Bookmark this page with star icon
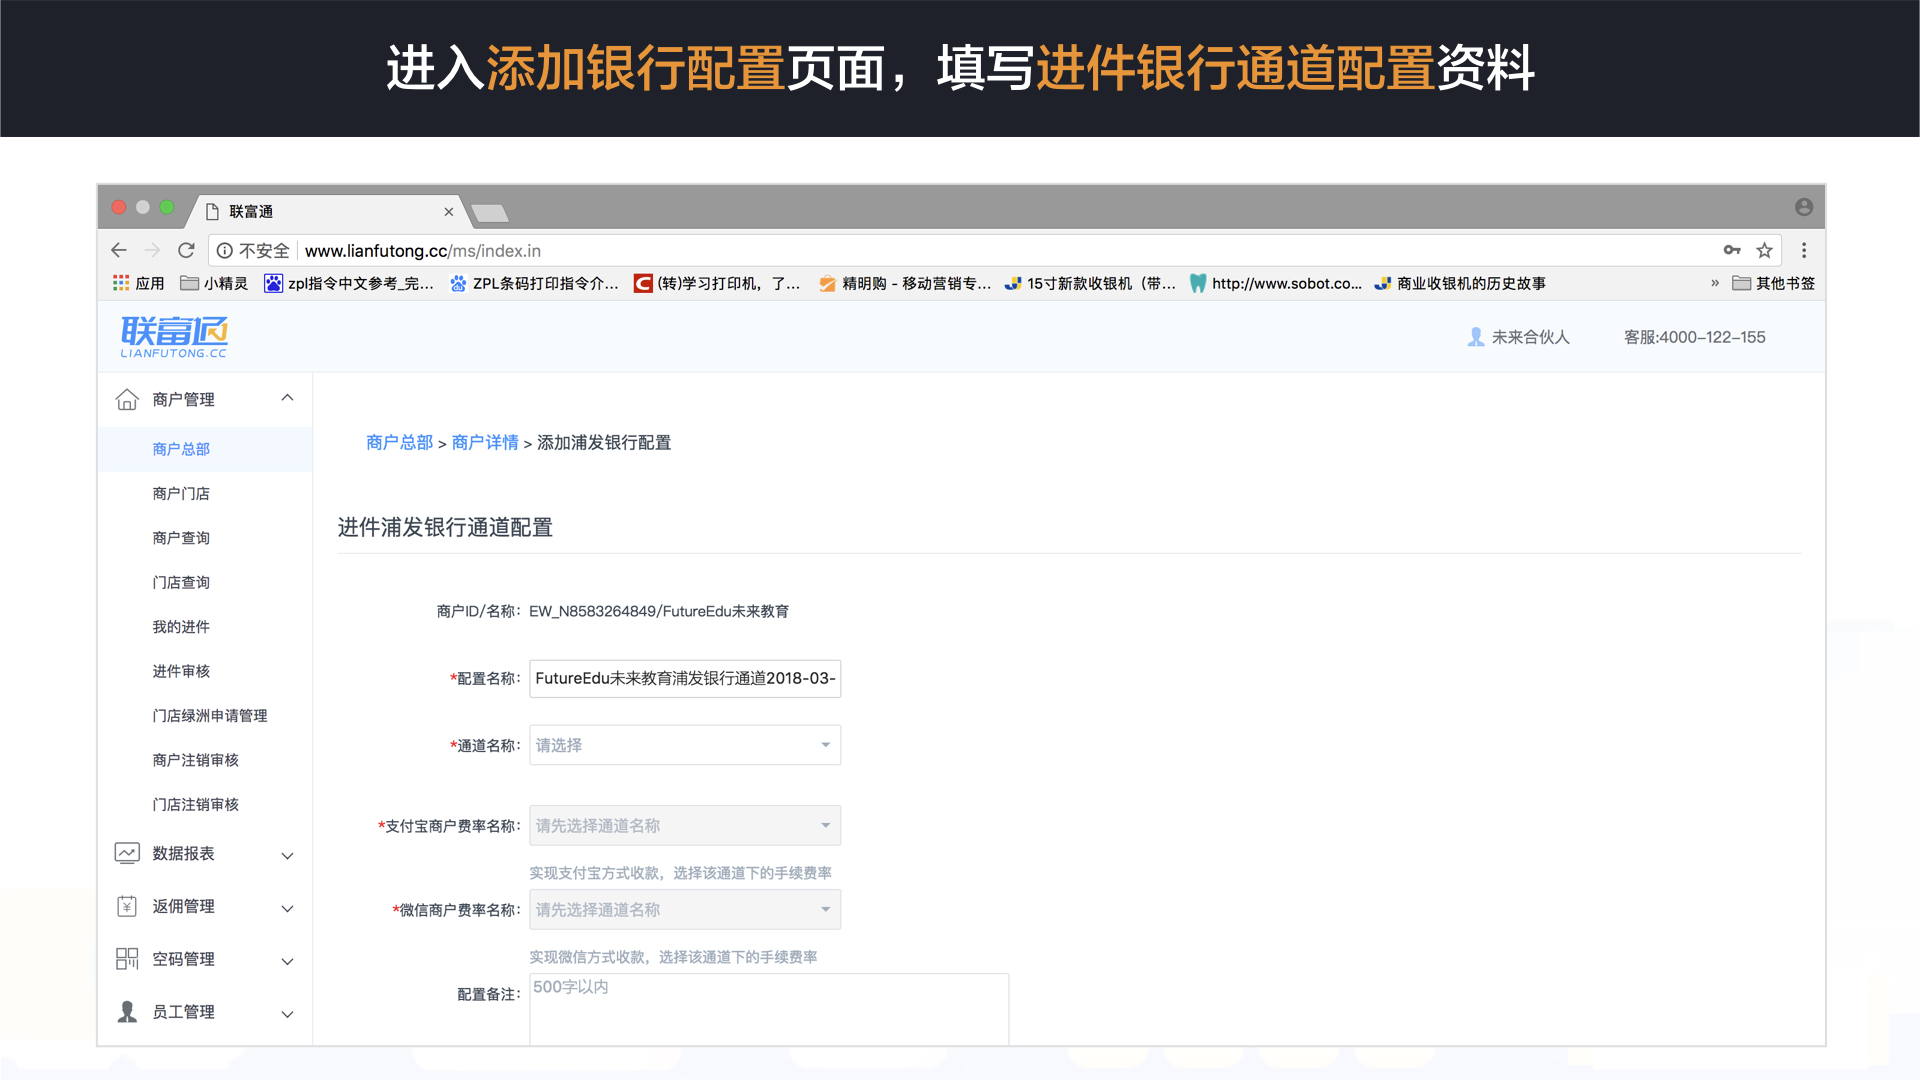This screenshot has width=1920, height=1080. [1765, 250]
